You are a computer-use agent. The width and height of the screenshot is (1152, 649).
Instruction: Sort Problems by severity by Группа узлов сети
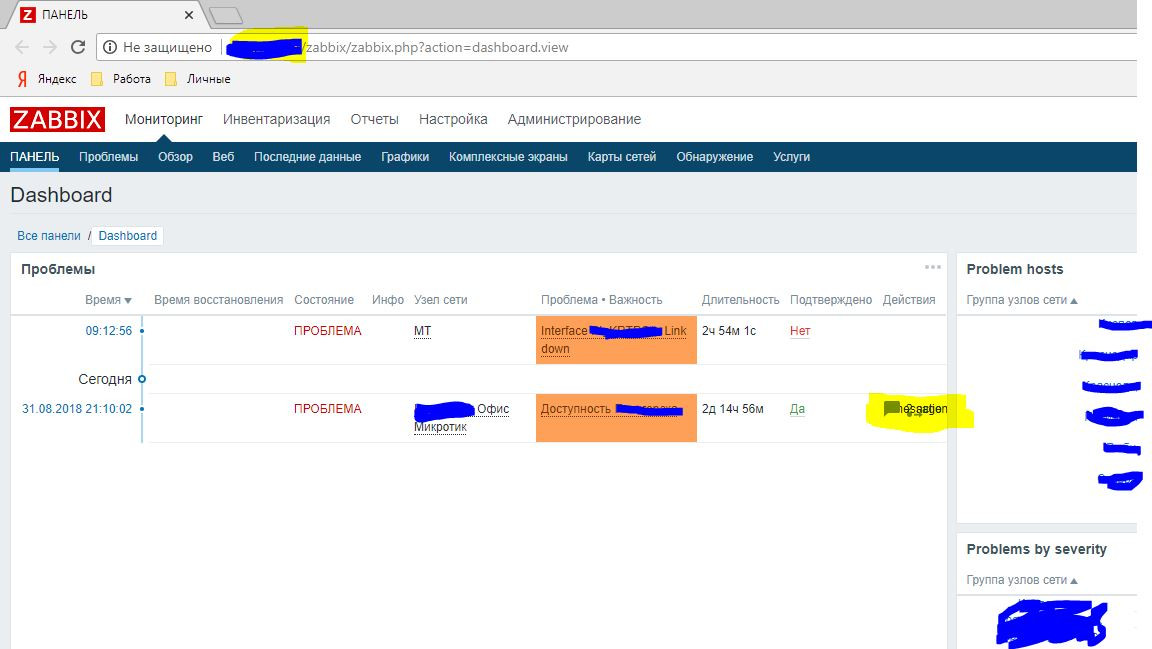tap(1022, 580)
